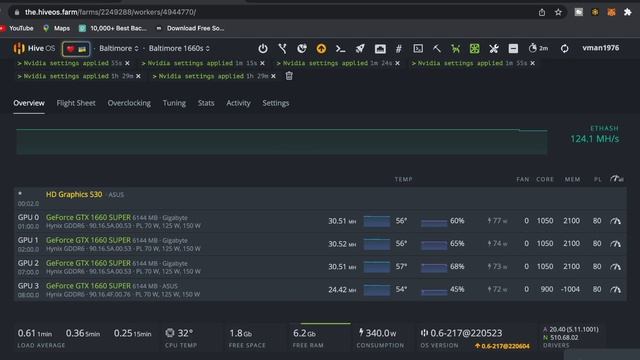Viewport: 640px width, 360px height.
Task: Click the rocket flight sheet icon
Action: (360, 49)
